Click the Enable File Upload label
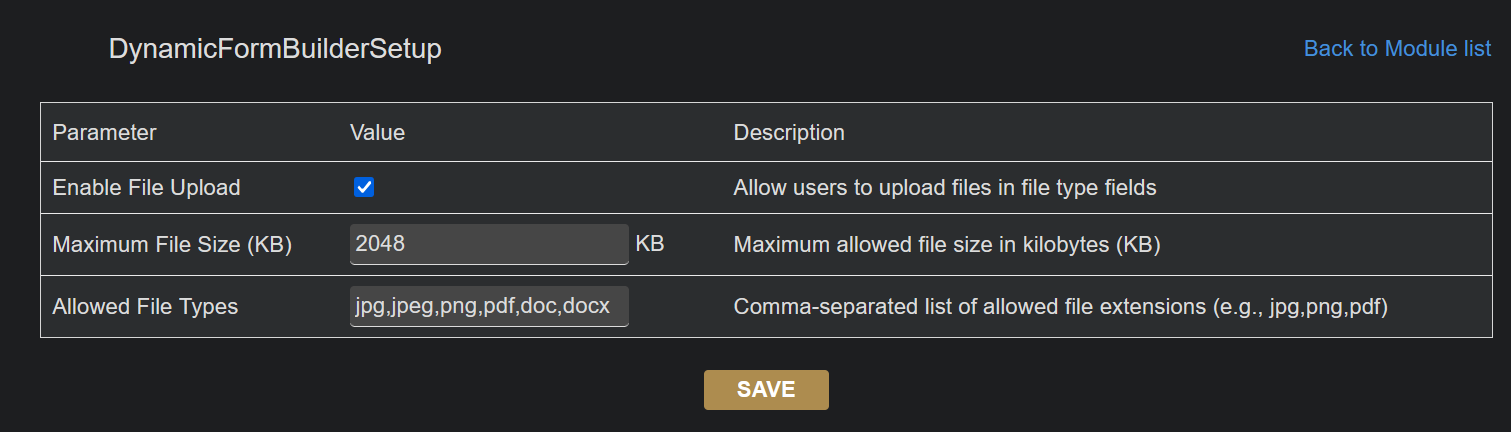Viewport: 1511px width, 432px height. click(146, 188)
